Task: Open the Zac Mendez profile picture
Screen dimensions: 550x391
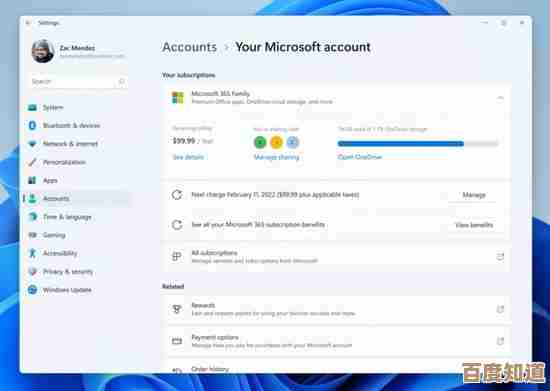Action: point(43,51)
